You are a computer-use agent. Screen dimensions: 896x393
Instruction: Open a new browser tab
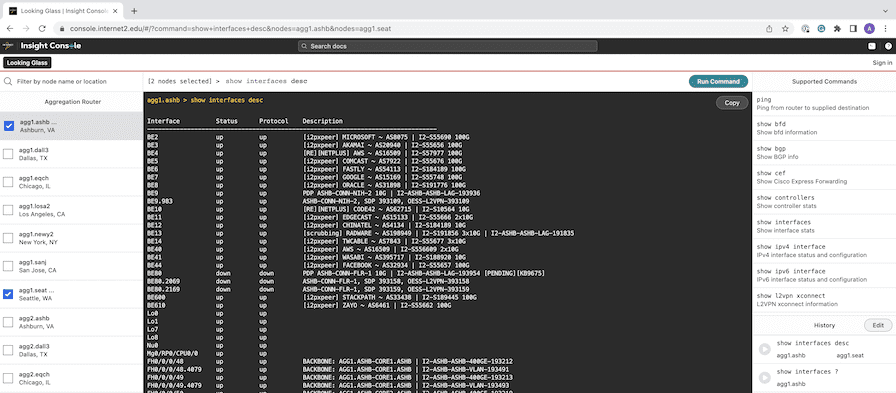click(134, 11)
